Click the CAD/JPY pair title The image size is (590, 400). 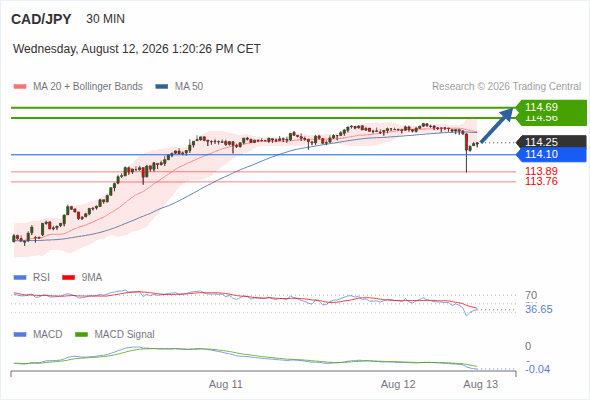click(41, 19)
